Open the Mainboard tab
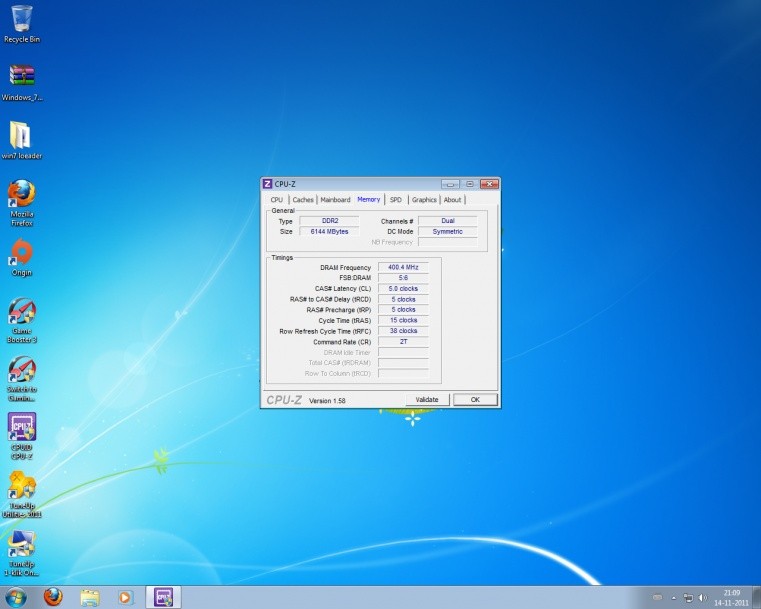761x609 pixels. click(335, 200)
